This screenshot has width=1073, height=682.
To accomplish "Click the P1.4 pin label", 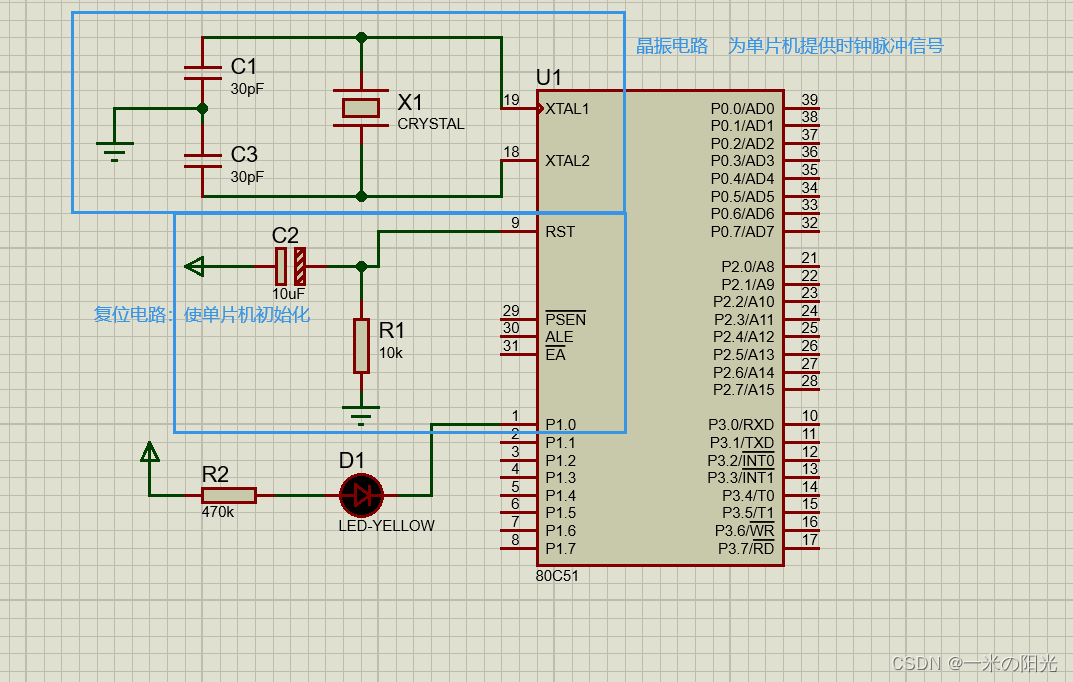I will (x=560, y=495).
